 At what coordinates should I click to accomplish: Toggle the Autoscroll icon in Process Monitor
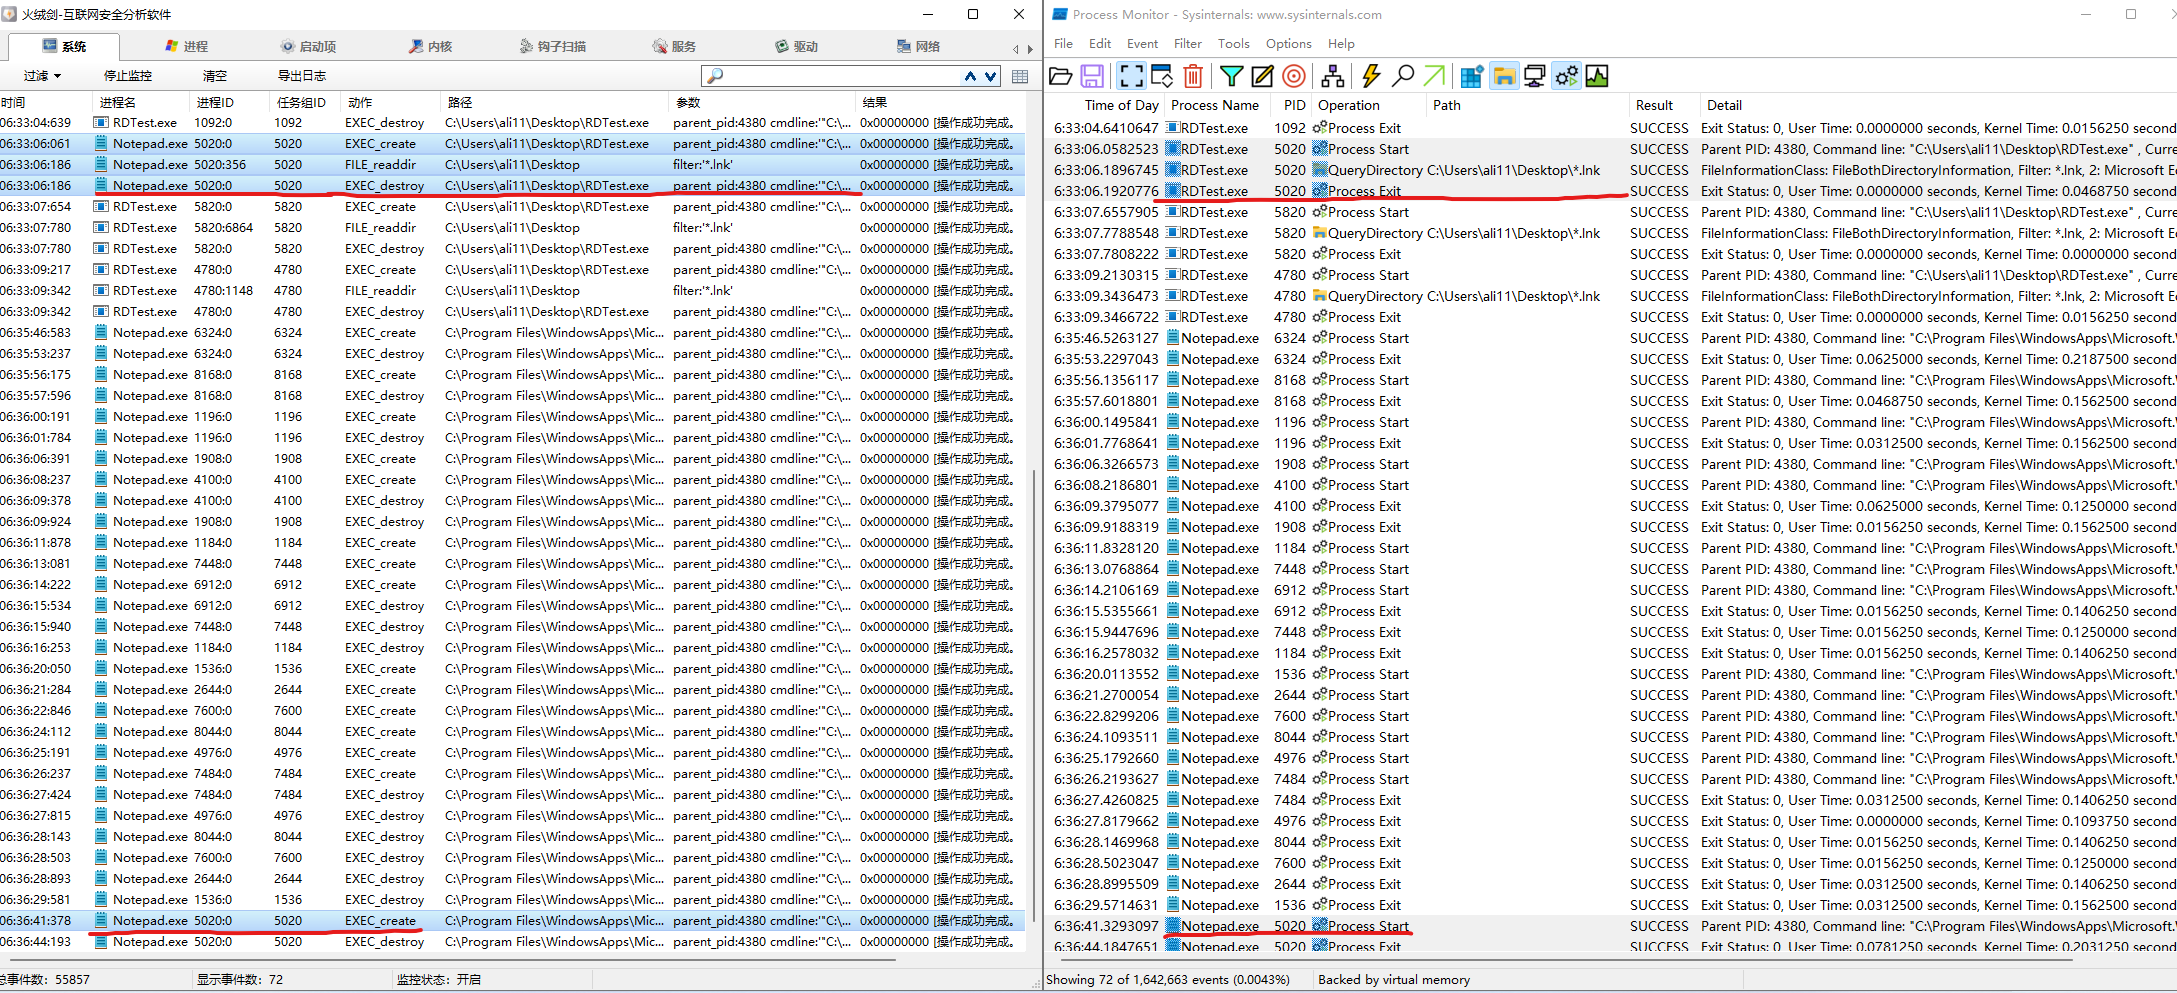[x=1162, y=76]
